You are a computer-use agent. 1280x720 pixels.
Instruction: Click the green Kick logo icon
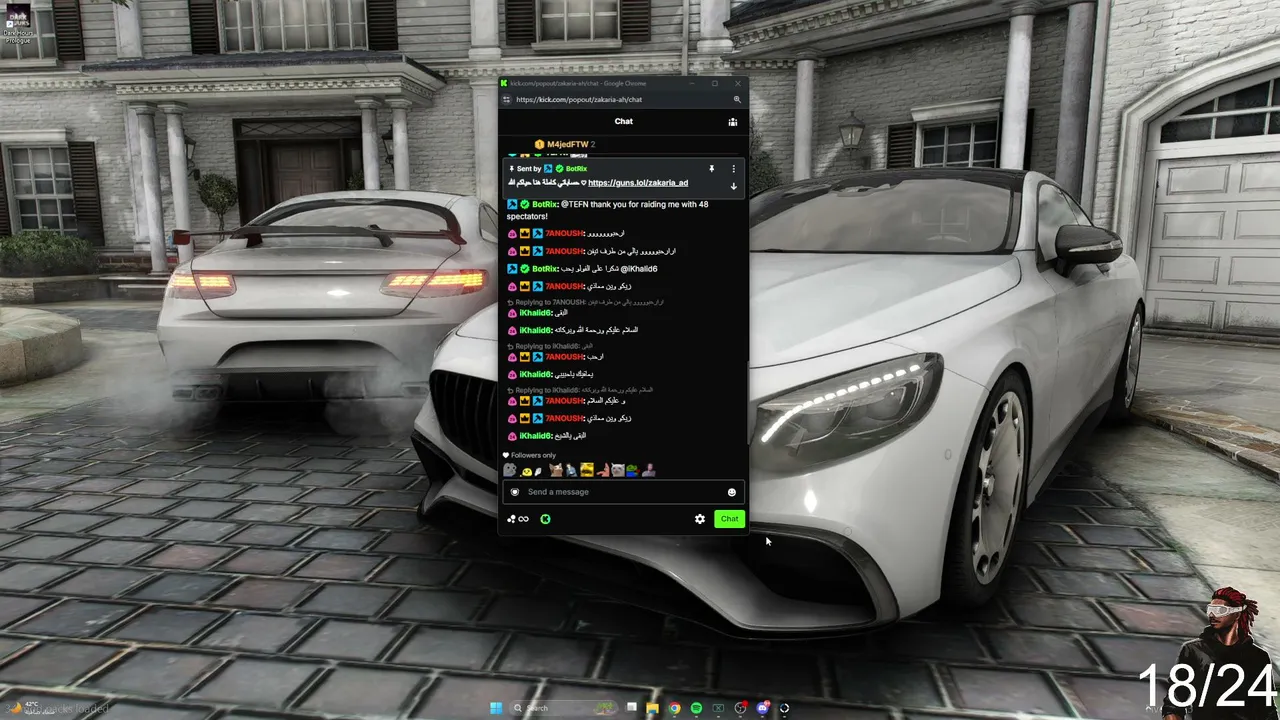pos(545,519)
